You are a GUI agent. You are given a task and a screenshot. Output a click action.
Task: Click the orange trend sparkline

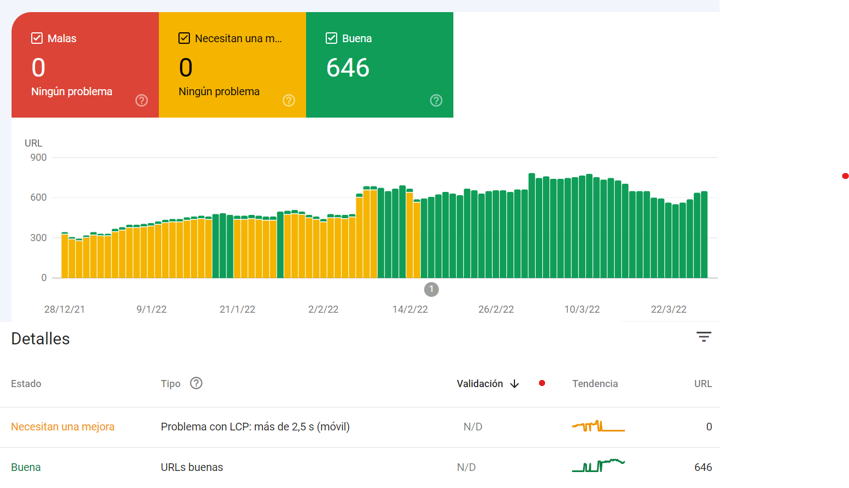pyautogui.click(x=598, y=426)
